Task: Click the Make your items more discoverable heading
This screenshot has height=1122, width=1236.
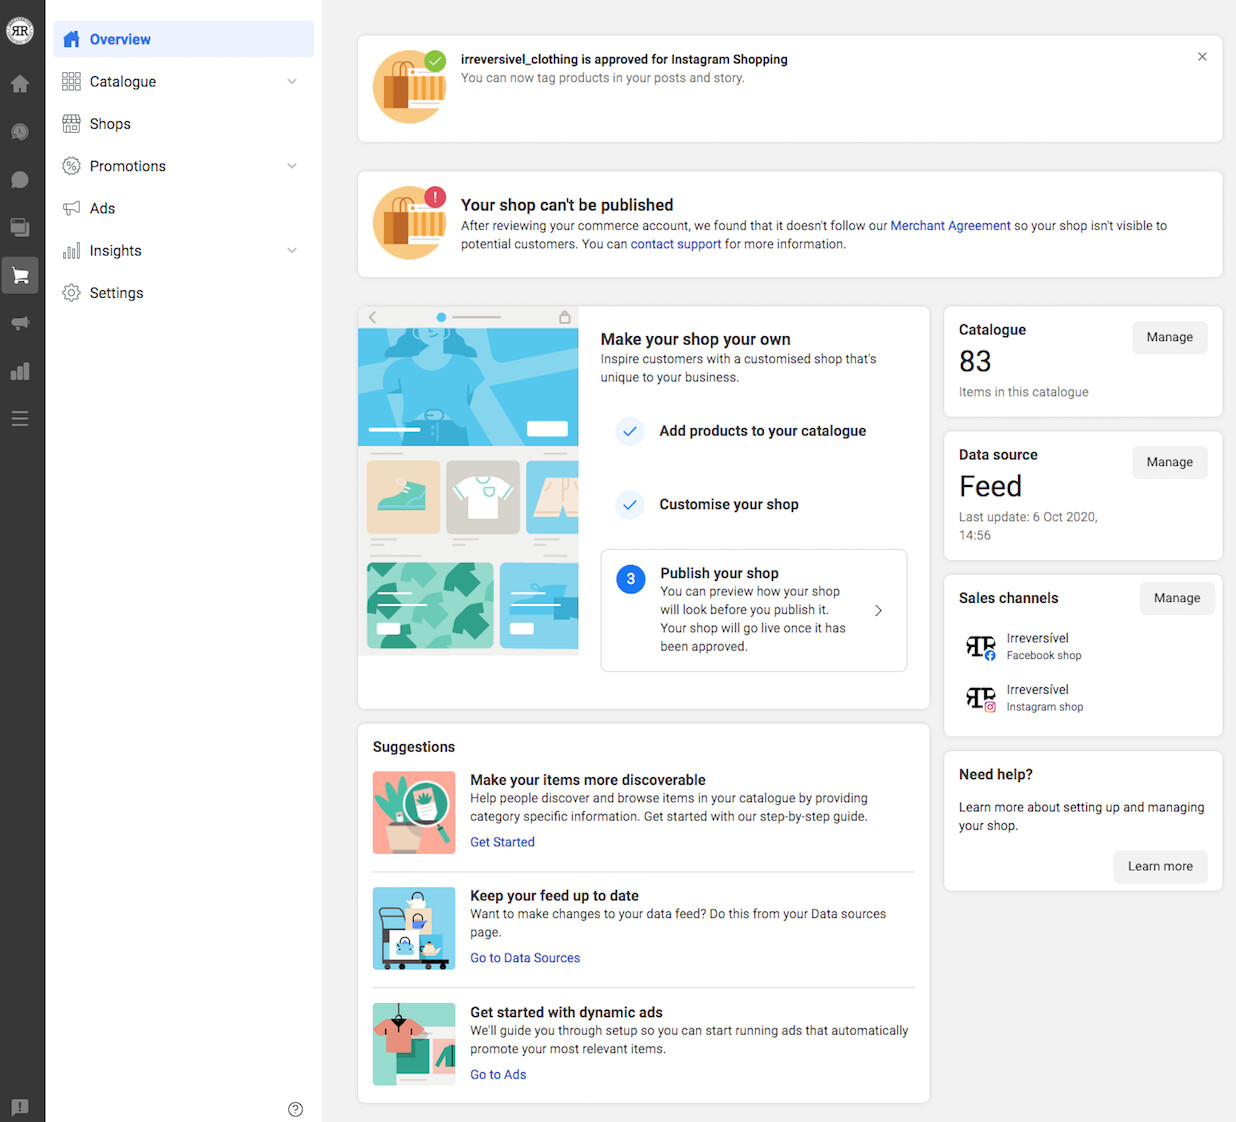Action: click(588, 780)
